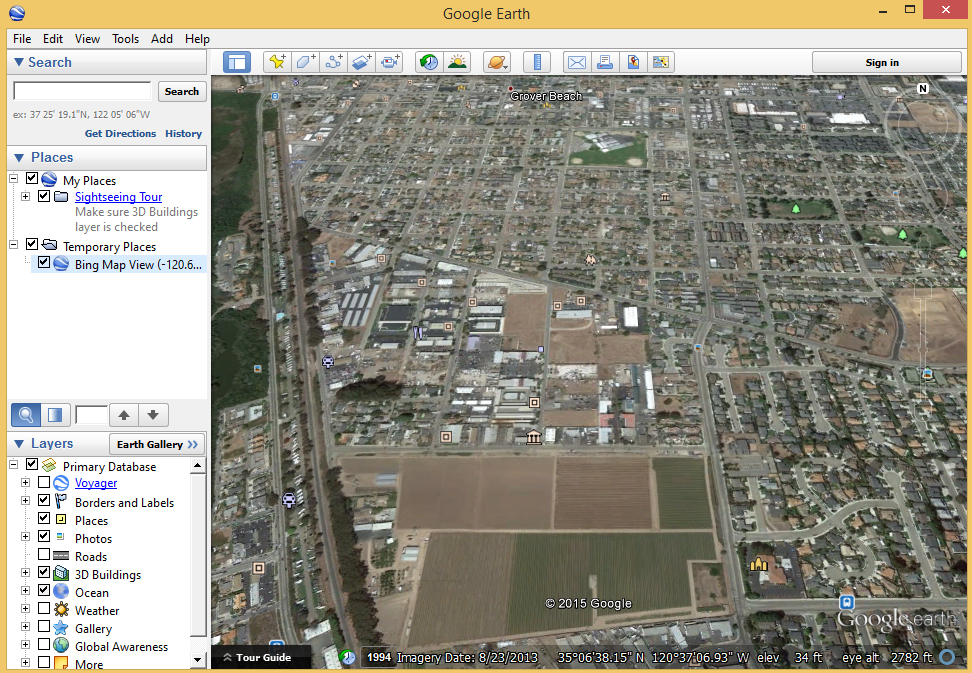Start recording a tour with the camera icon
Screen dimensions: 972x673
click(x=391, y=62)
